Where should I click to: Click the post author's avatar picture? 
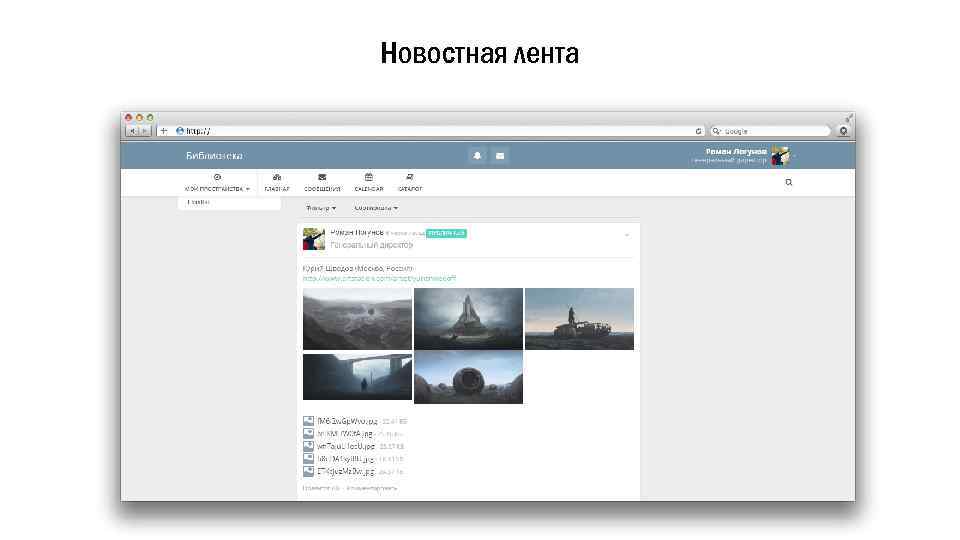[313, 239]
